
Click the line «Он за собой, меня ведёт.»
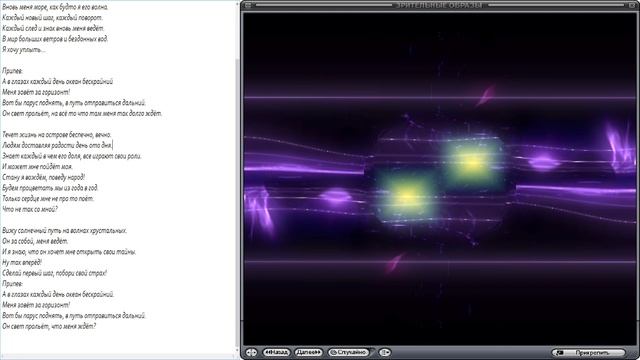coord(35,241)
